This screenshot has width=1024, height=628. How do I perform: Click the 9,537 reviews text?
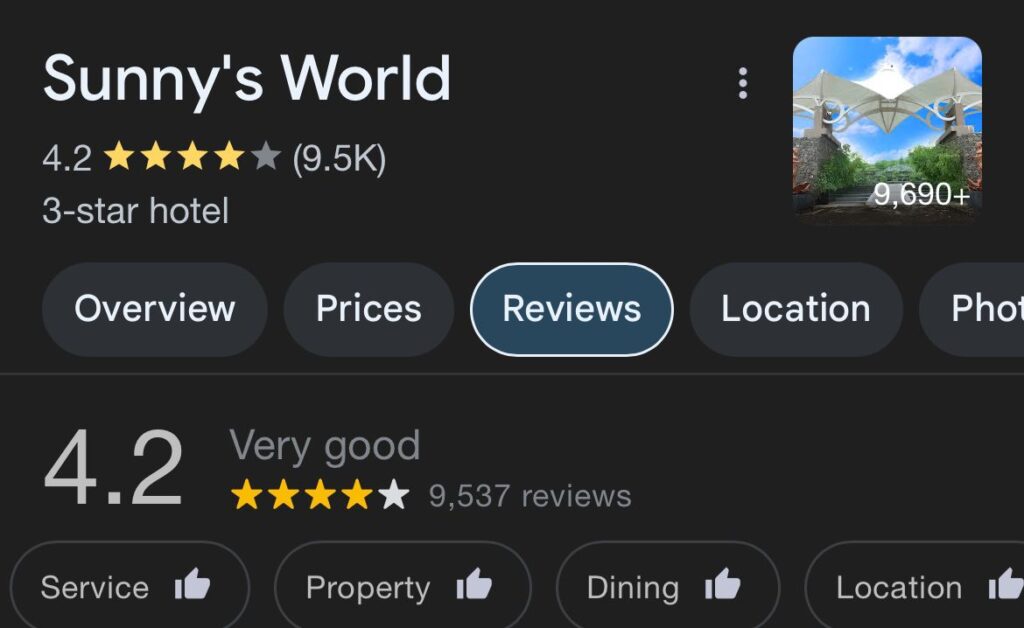click(x=530, y=495)
